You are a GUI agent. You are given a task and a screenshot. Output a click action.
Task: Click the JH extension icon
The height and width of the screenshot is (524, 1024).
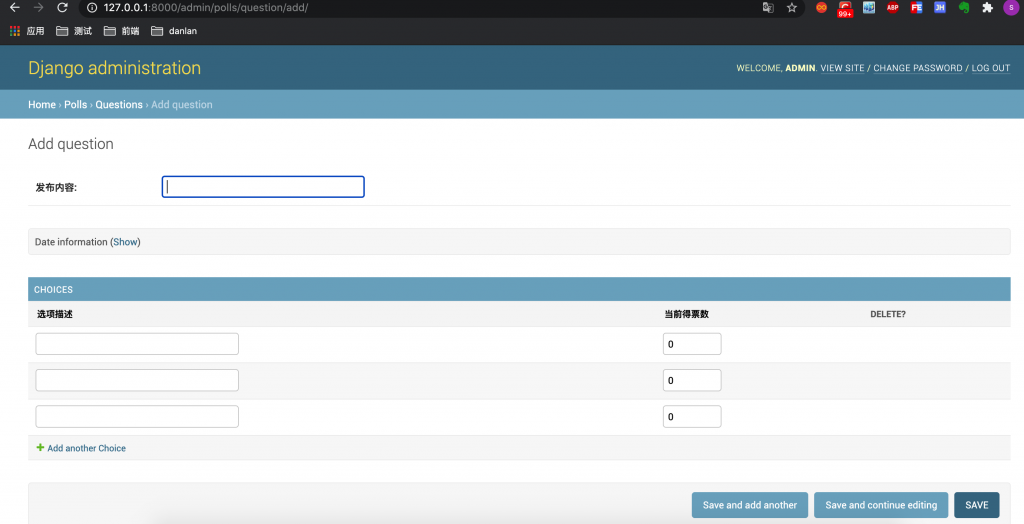tap(940, 7)
